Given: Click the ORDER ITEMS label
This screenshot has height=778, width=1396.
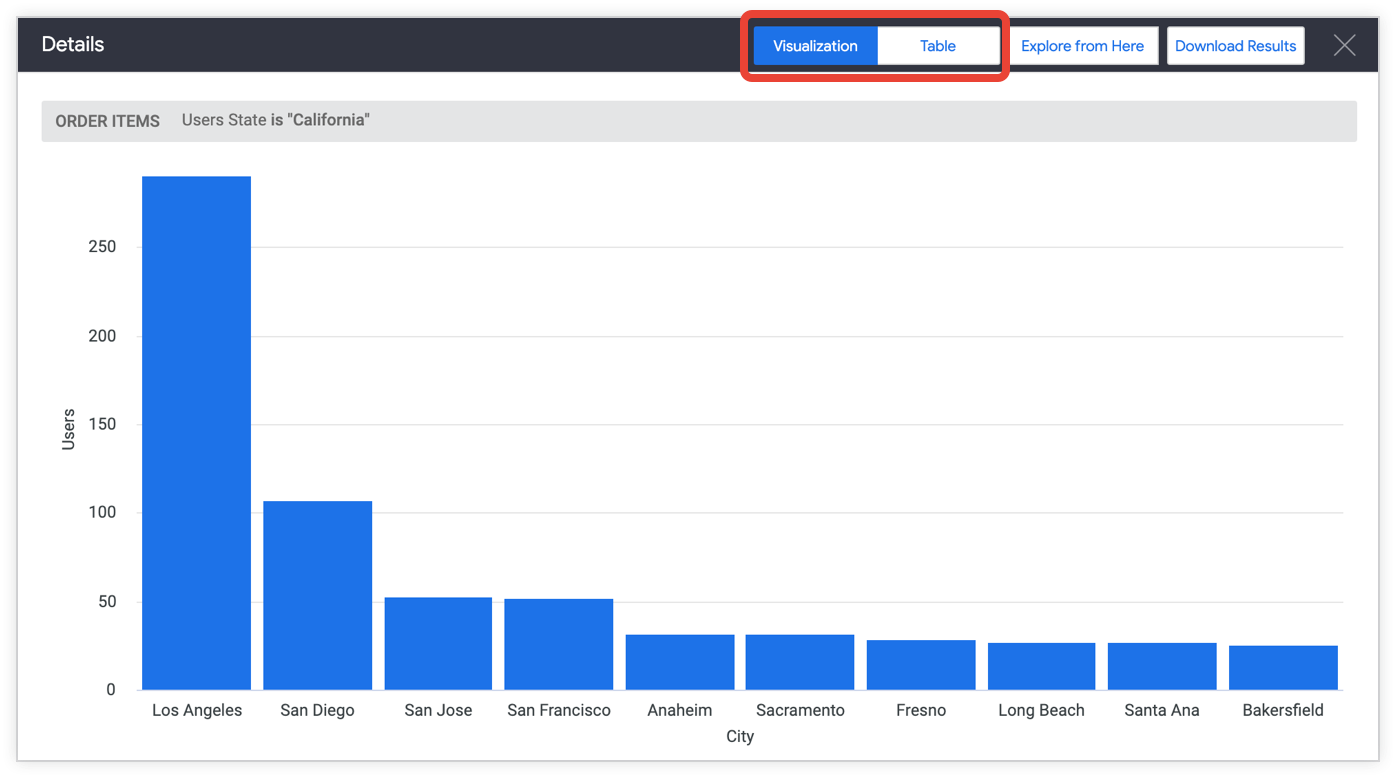Looking at the screenshot, I should coord(107,121).
